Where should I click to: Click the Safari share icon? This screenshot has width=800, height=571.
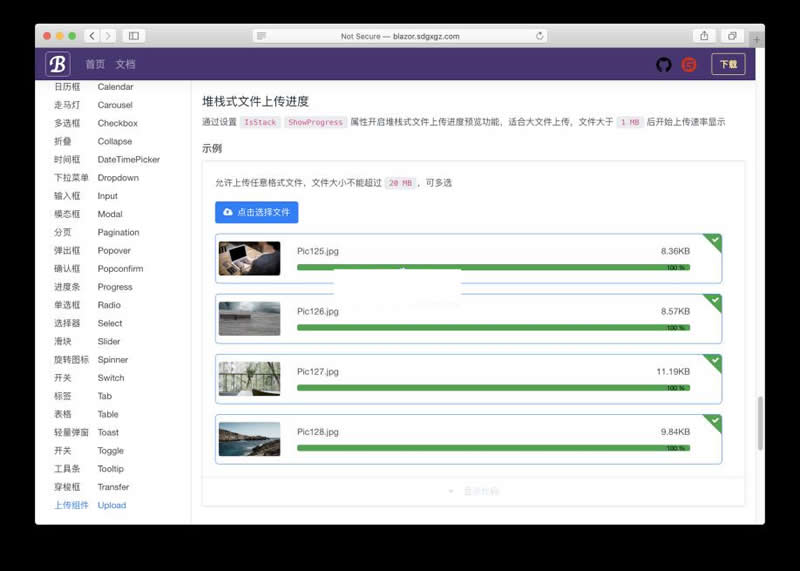click(x=704, y=36)
